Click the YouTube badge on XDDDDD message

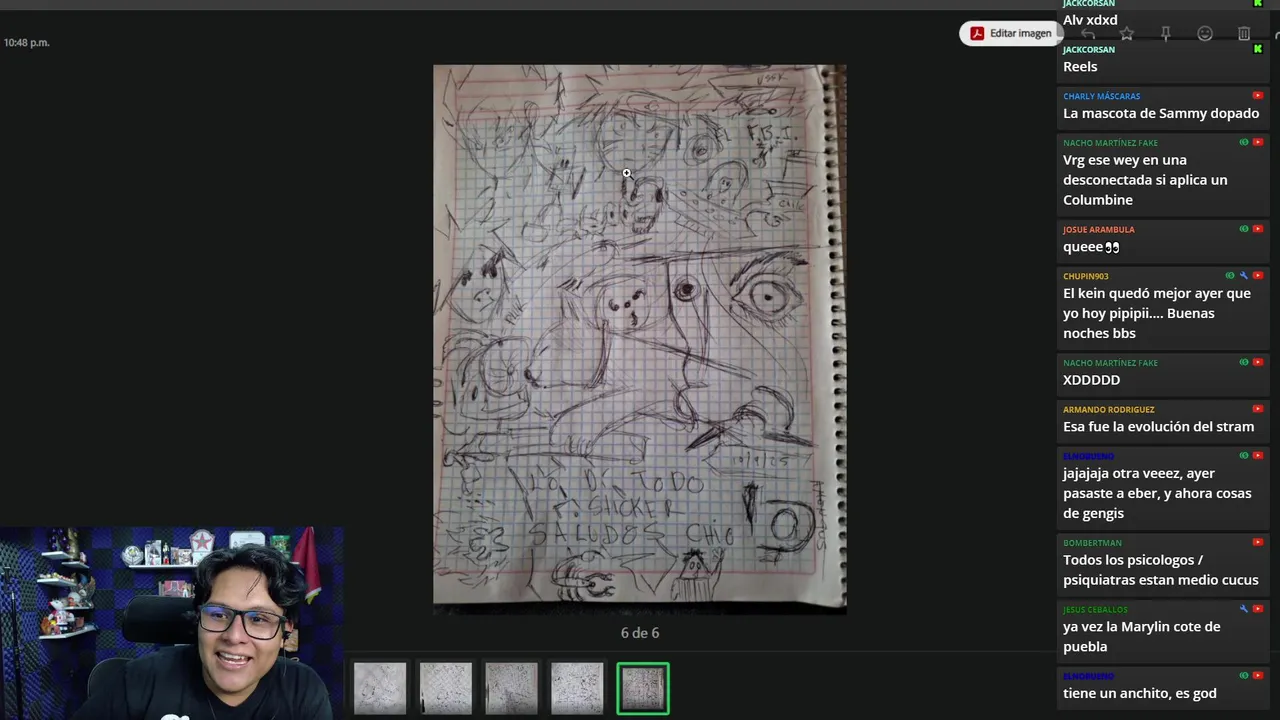click(x=1258, y=362)
